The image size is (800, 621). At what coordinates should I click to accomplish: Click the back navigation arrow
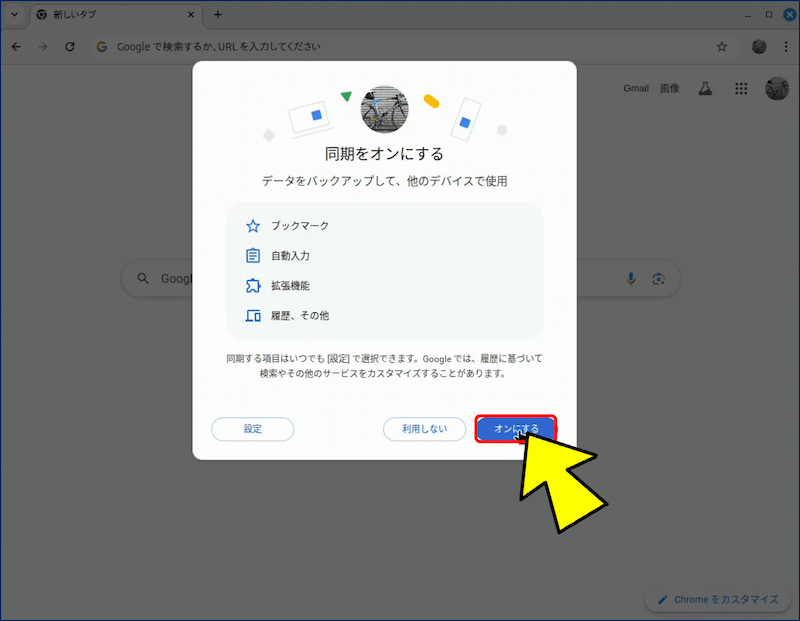[x=16, y=47]
